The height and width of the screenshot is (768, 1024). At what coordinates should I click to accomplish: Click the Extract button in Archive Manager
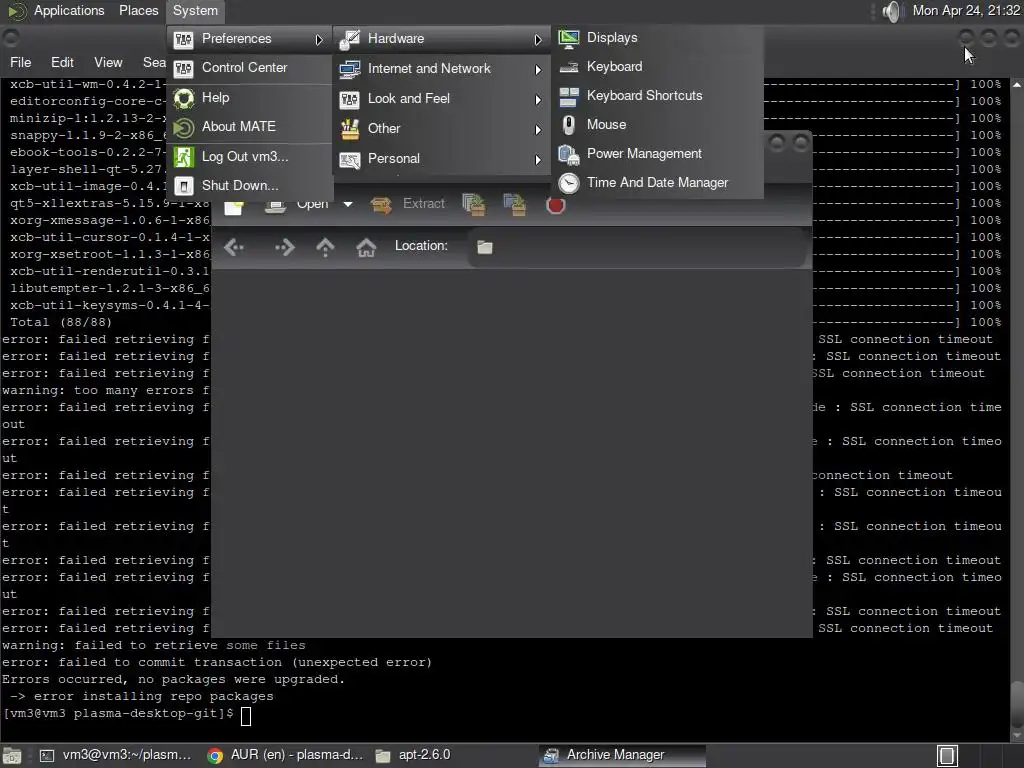point(408,204)
